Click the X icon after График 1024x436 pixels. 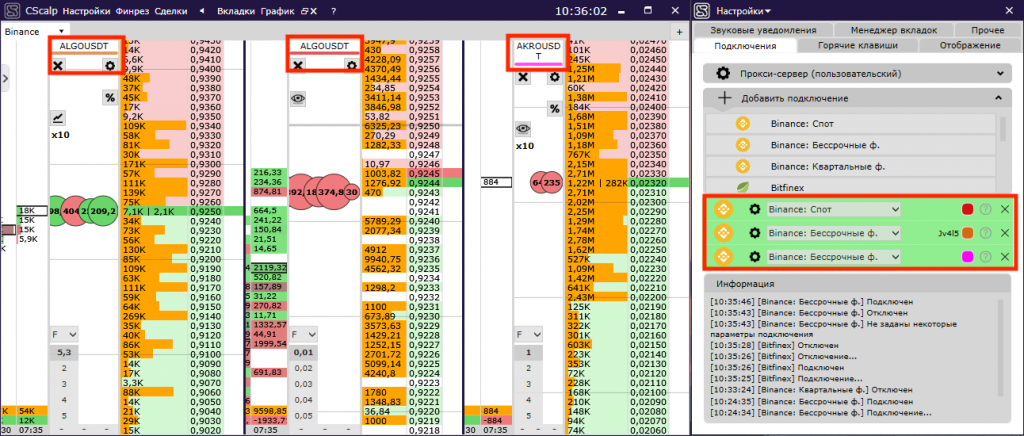click(x=313, y=11)
